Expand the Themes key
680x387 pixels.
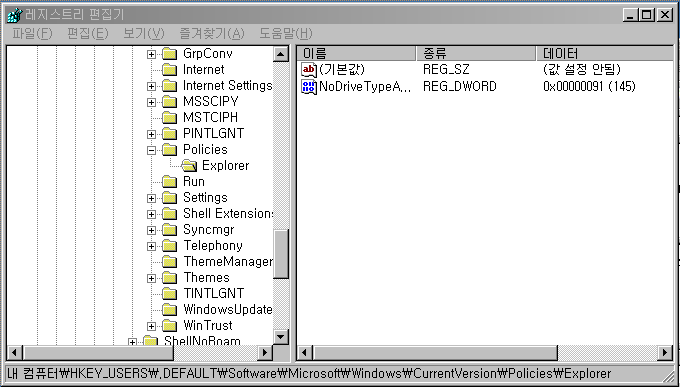(151, 278)
